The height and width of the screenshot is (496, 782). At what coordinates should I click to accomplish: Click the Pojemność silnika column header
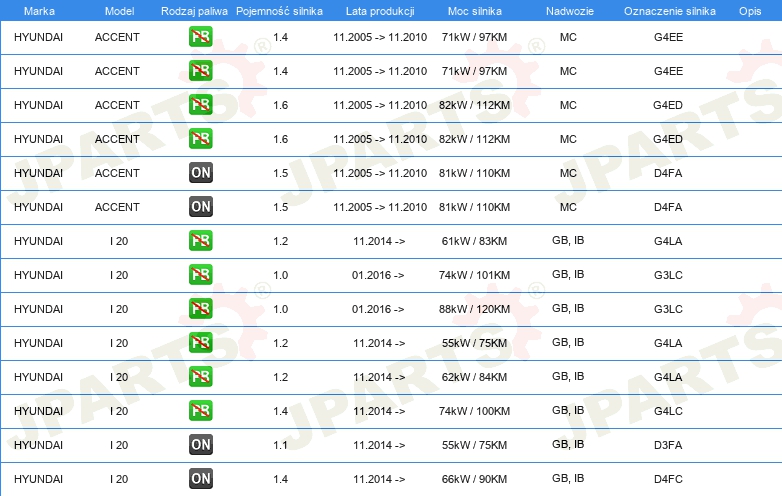279,10
